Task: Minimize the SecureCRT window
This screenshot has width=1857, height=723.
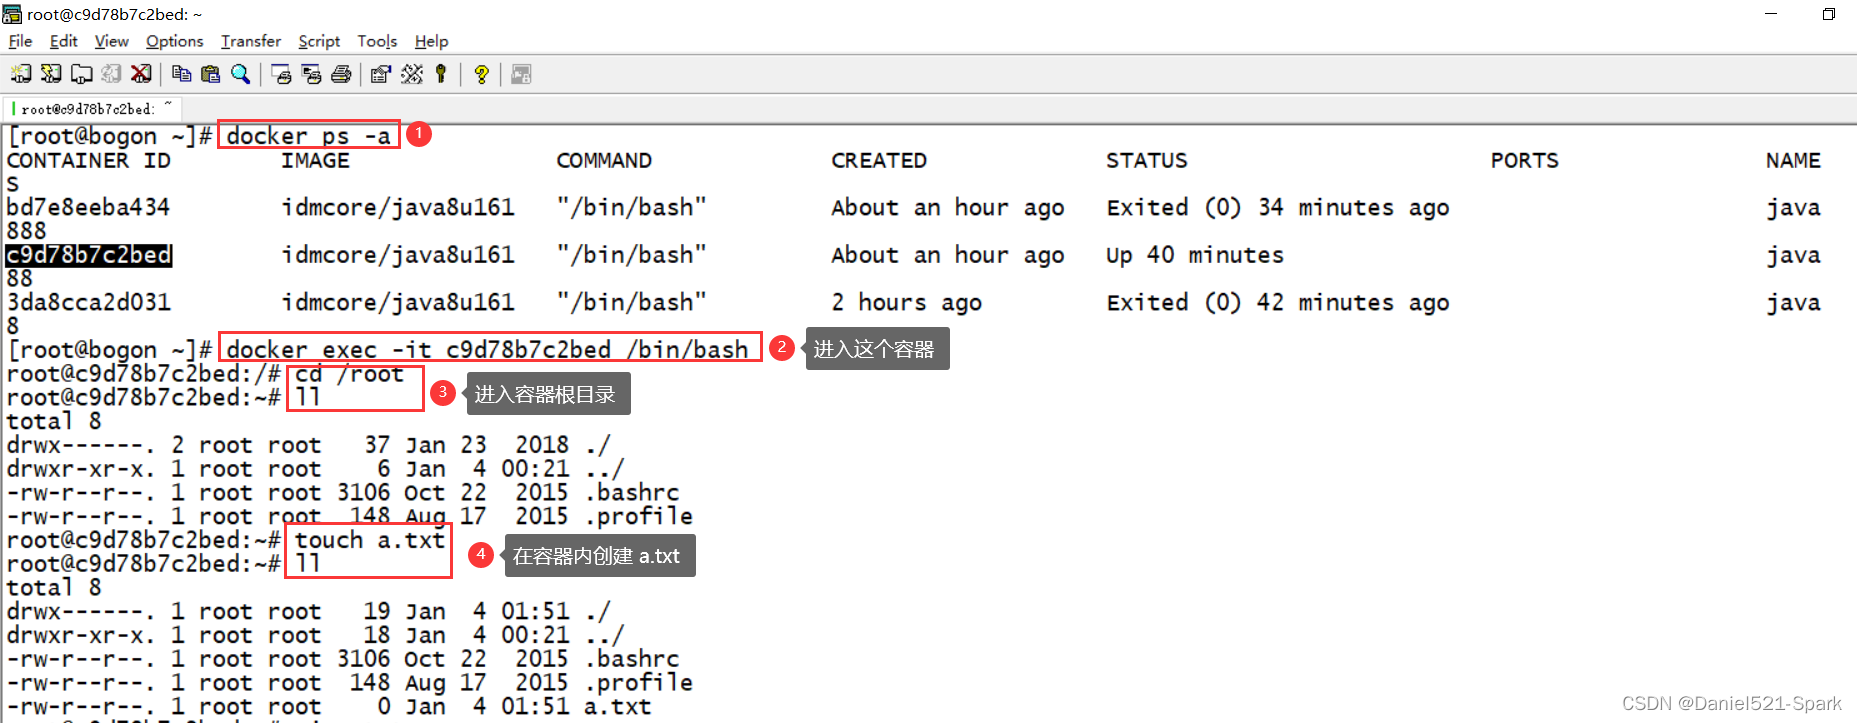Action: (1771, 14)
